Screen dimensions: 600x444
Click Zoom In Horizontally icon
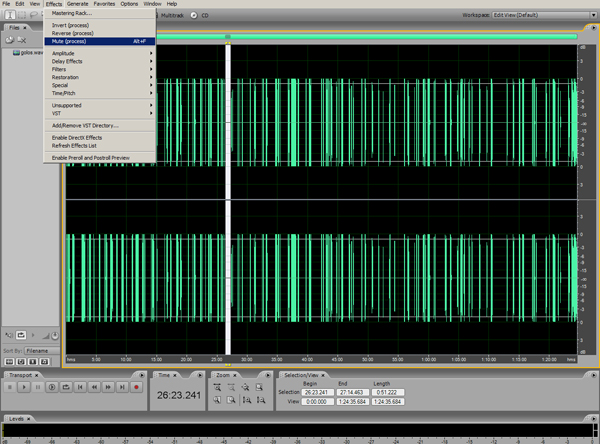pyautogui.click(x=218, y=386)
